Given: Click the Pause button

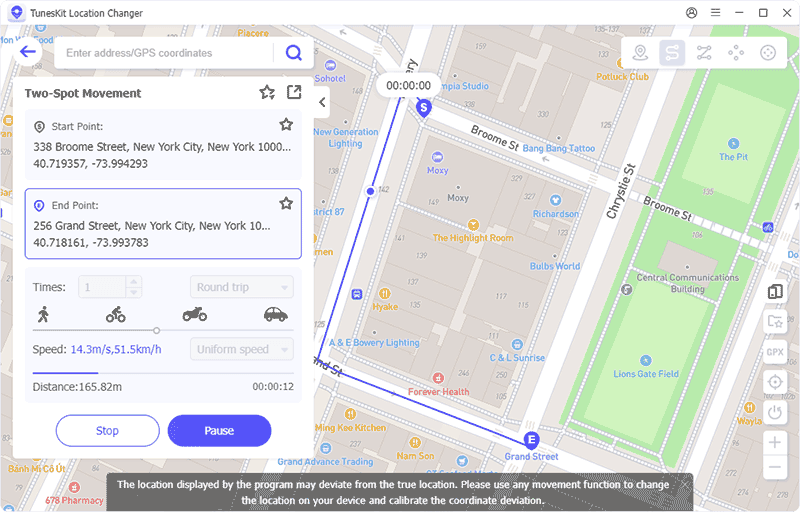Looking at the screenshot, I should 219,430.
